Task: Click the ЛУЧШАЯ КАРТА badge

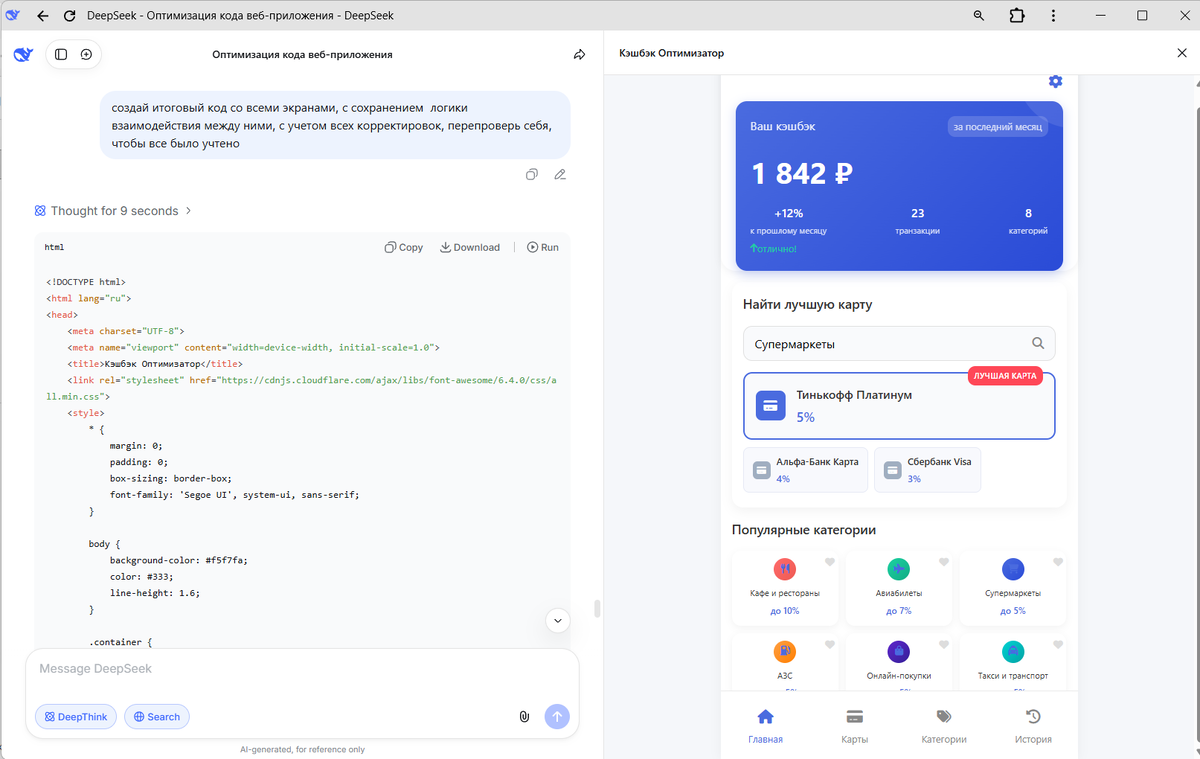Action: click(1005, 376)
